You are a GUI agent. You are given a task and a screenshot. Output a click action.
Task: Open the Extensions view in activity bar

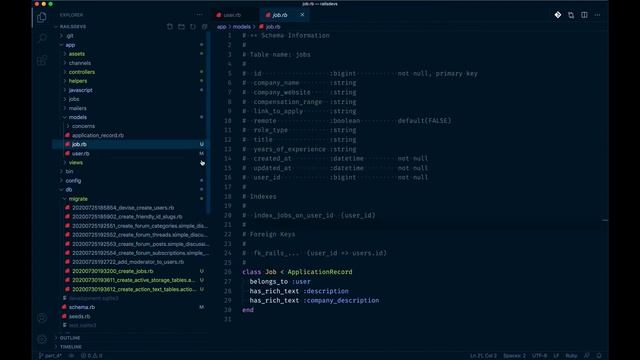(x=42, y=61)
